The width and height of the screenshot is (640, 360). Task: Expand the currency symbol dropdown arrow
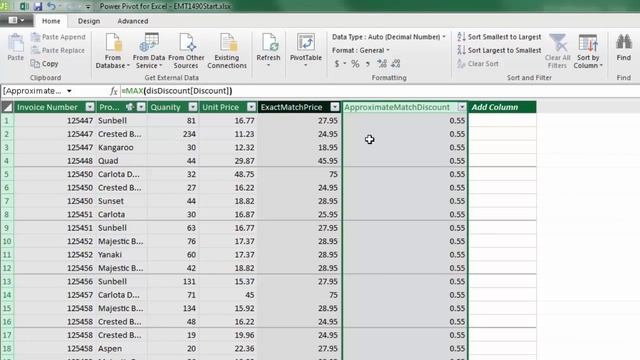(x=345, y=64)
